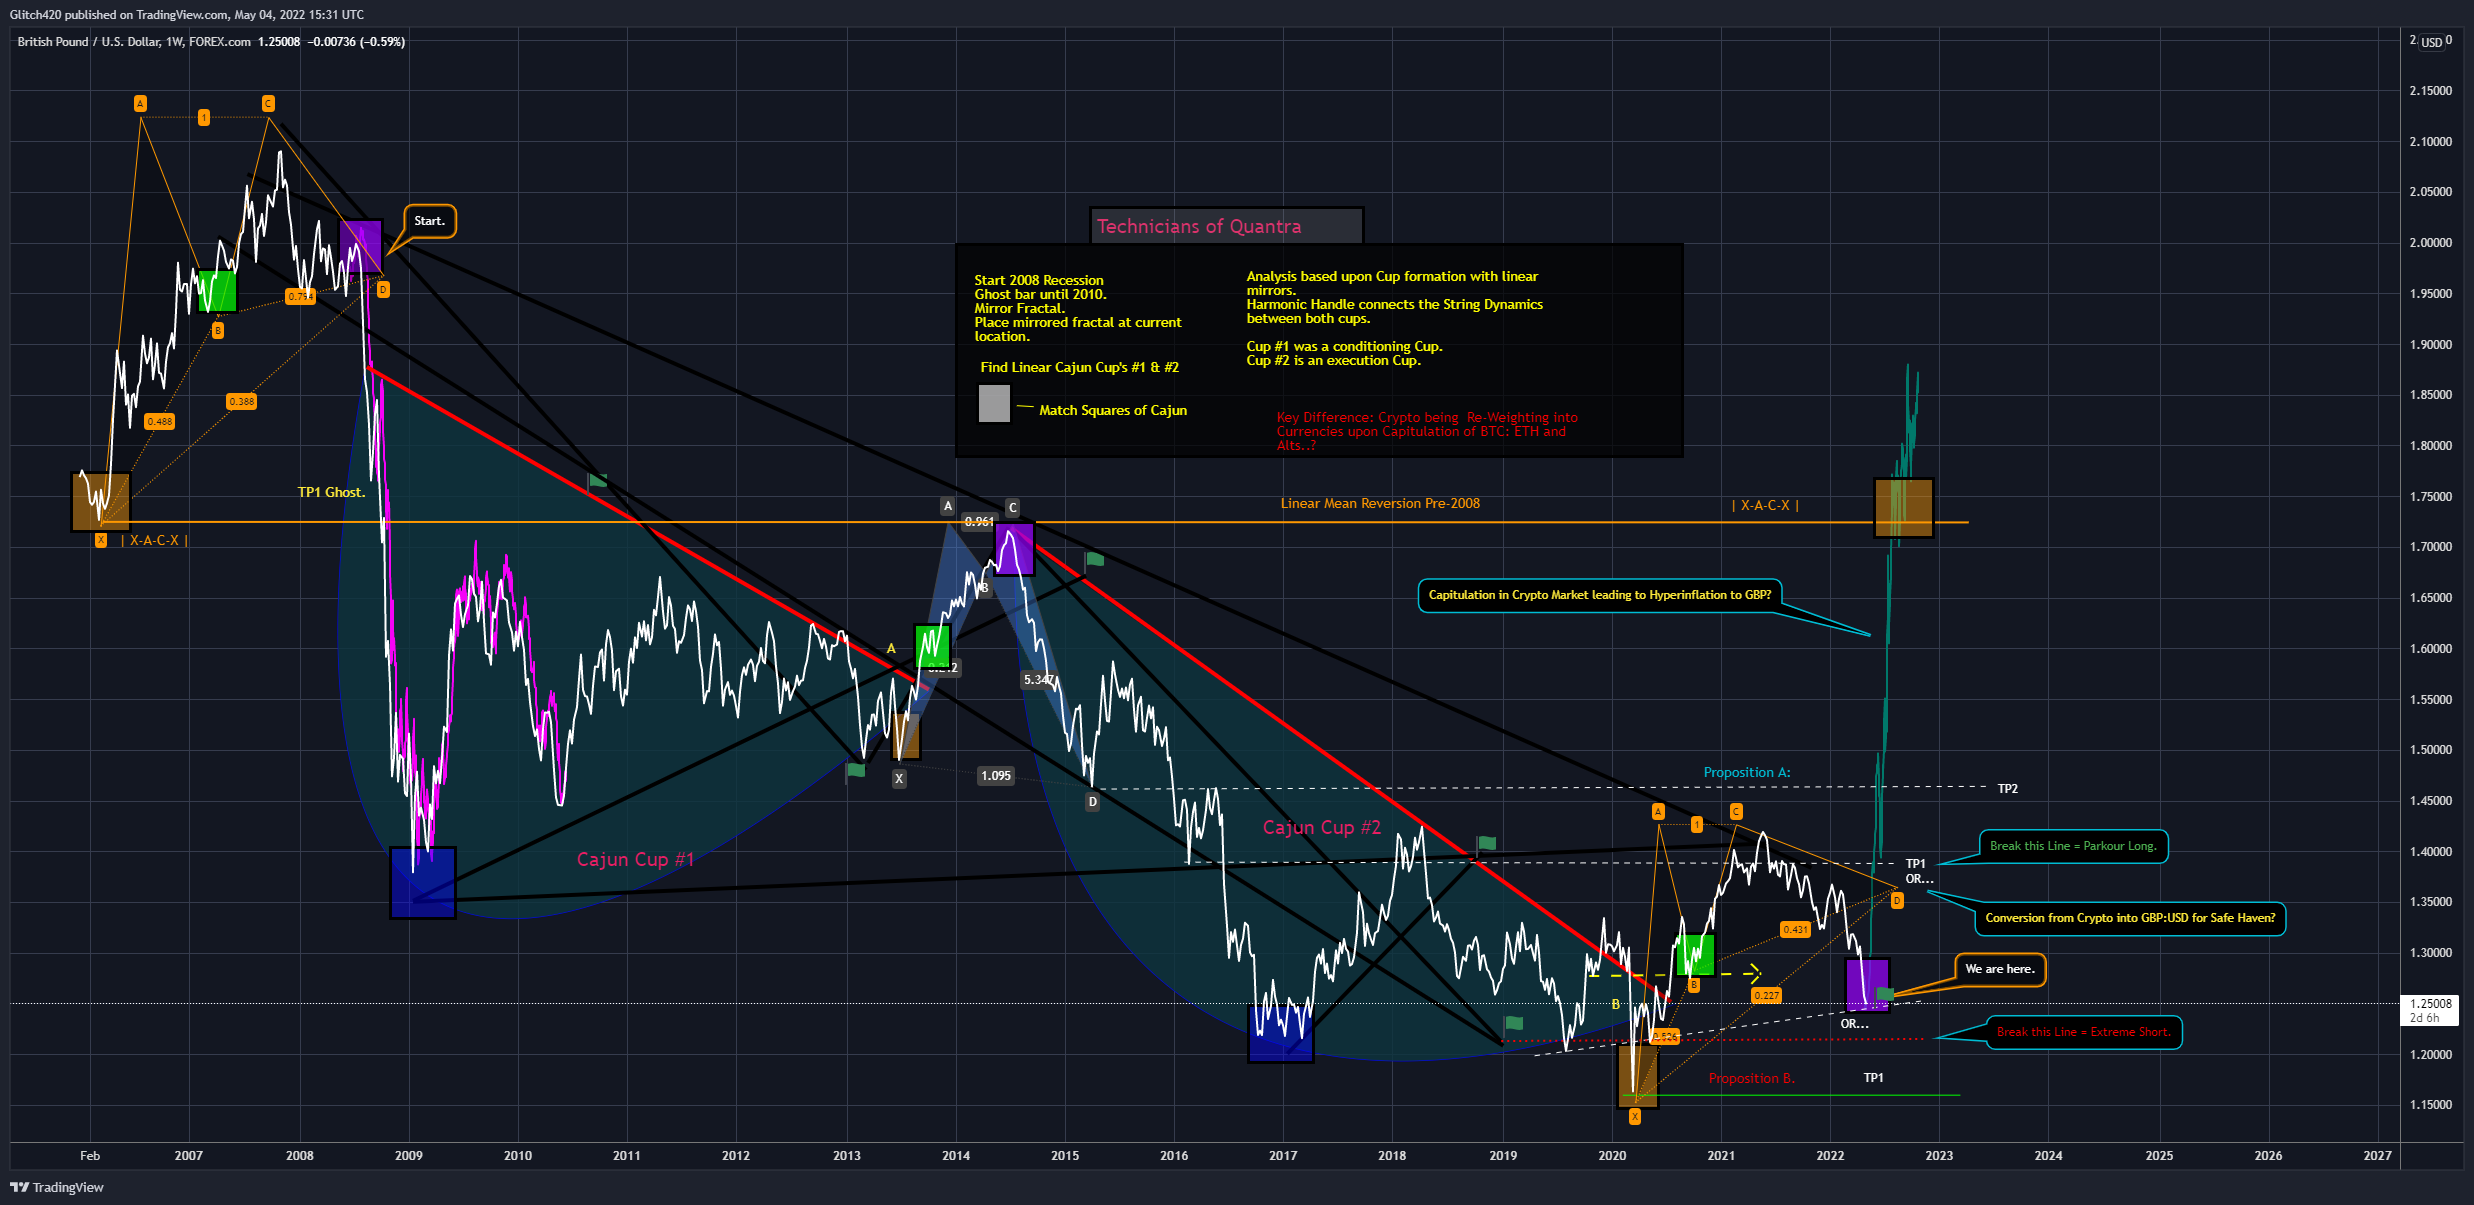Click the green flag beside the 'We are here.' callout
Screen dimensions: 2474x1205
(x=1885, y=994)
